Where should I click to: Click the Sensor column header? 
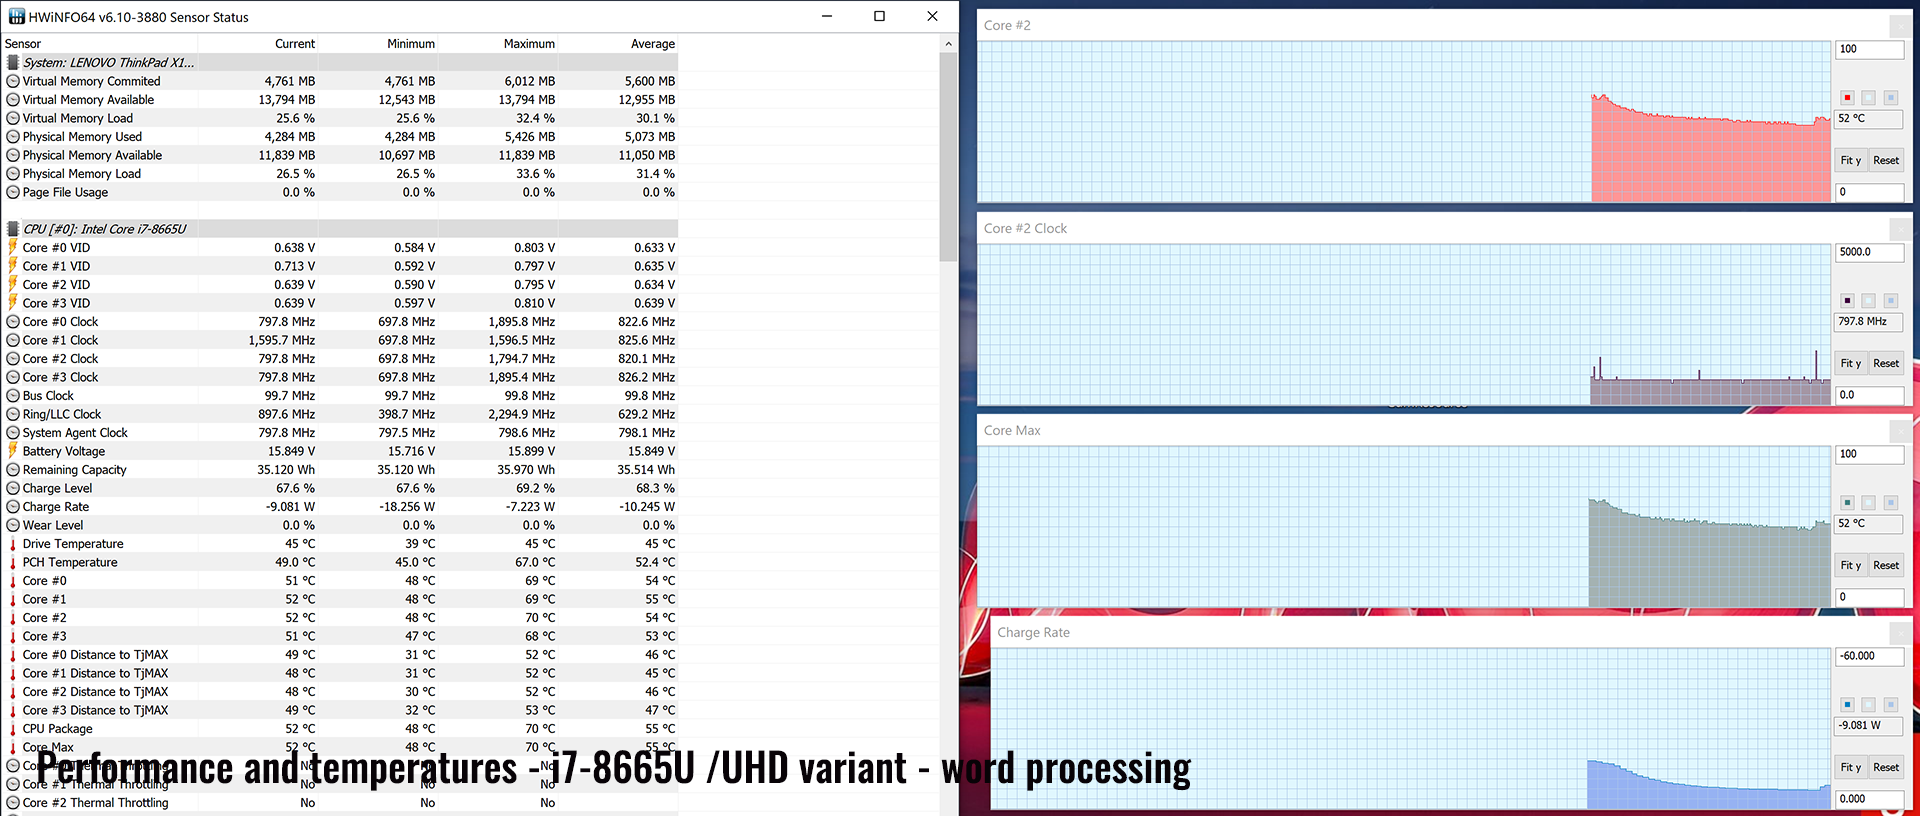tap(99, 44)
